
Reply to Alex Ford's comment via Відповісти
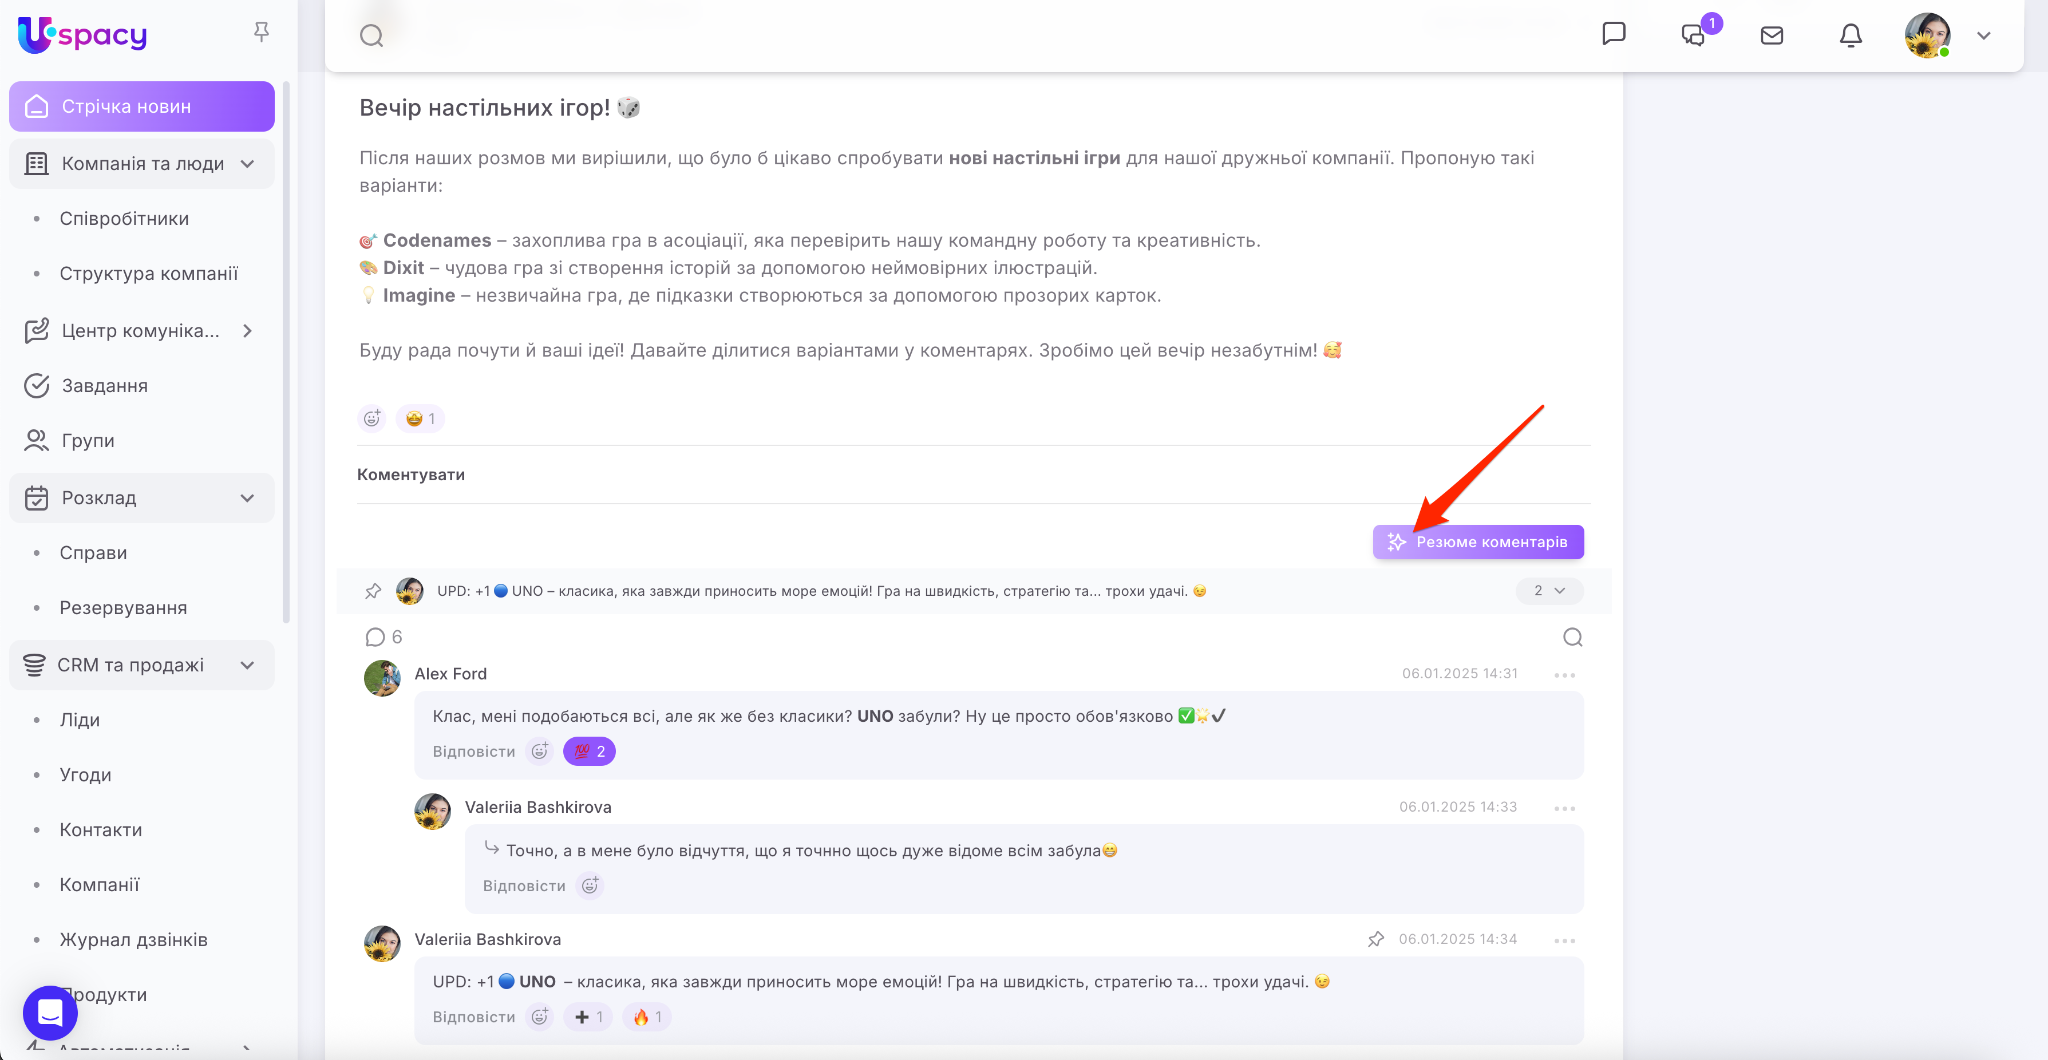(x=474, y=752)
